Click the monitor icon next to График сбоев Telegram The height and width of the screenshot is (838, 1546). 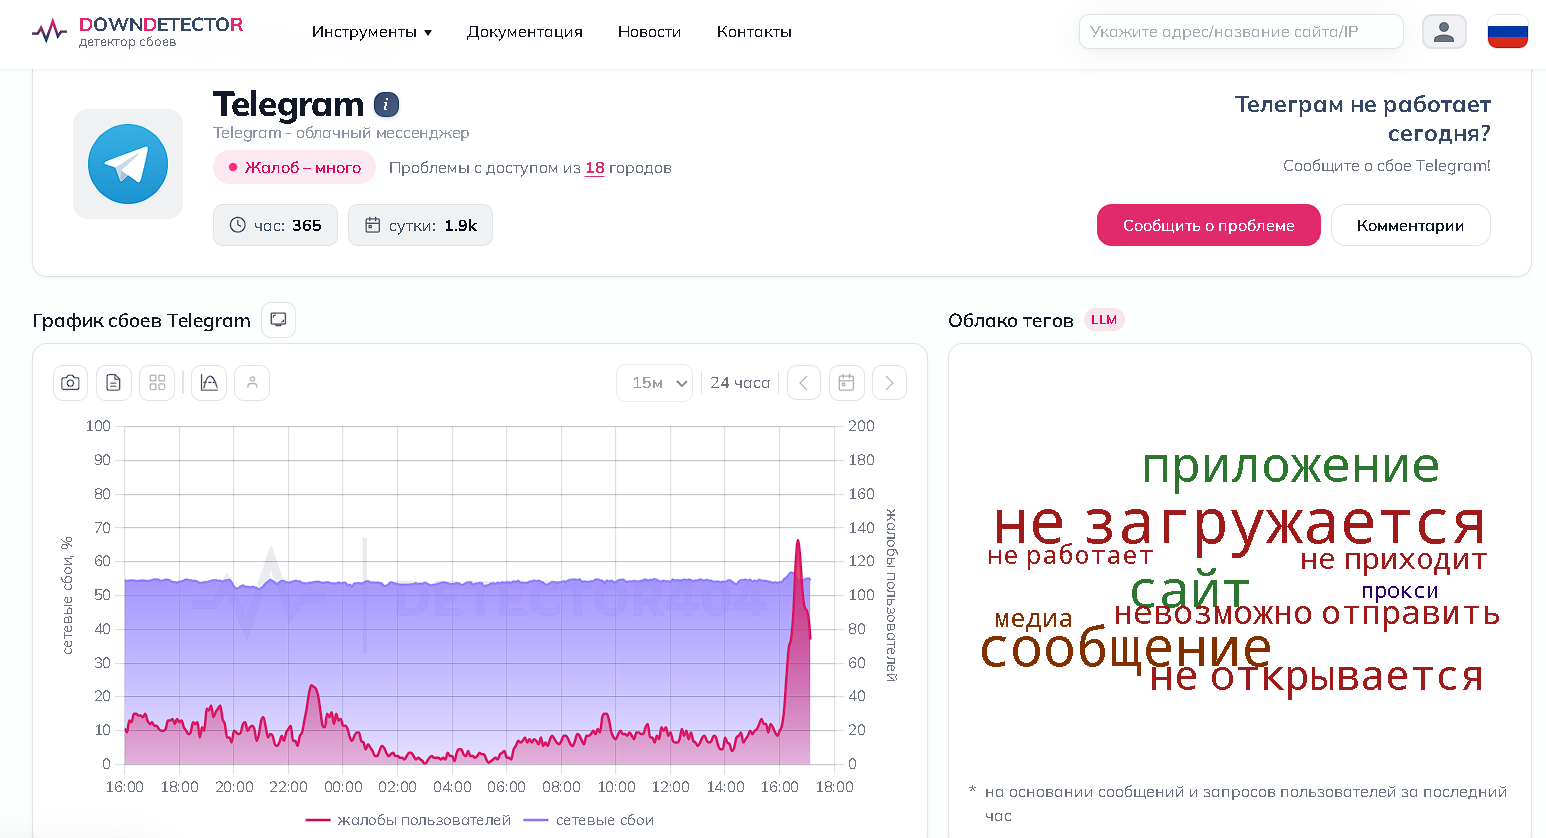pyautogui.click(x=278, y=320)
